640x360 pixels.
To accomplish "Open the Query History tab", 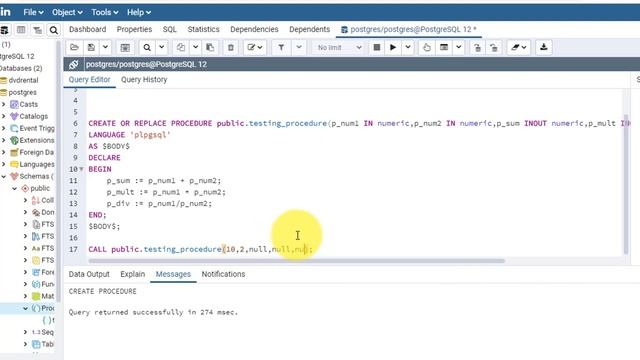I will click(x=144, y=80).
